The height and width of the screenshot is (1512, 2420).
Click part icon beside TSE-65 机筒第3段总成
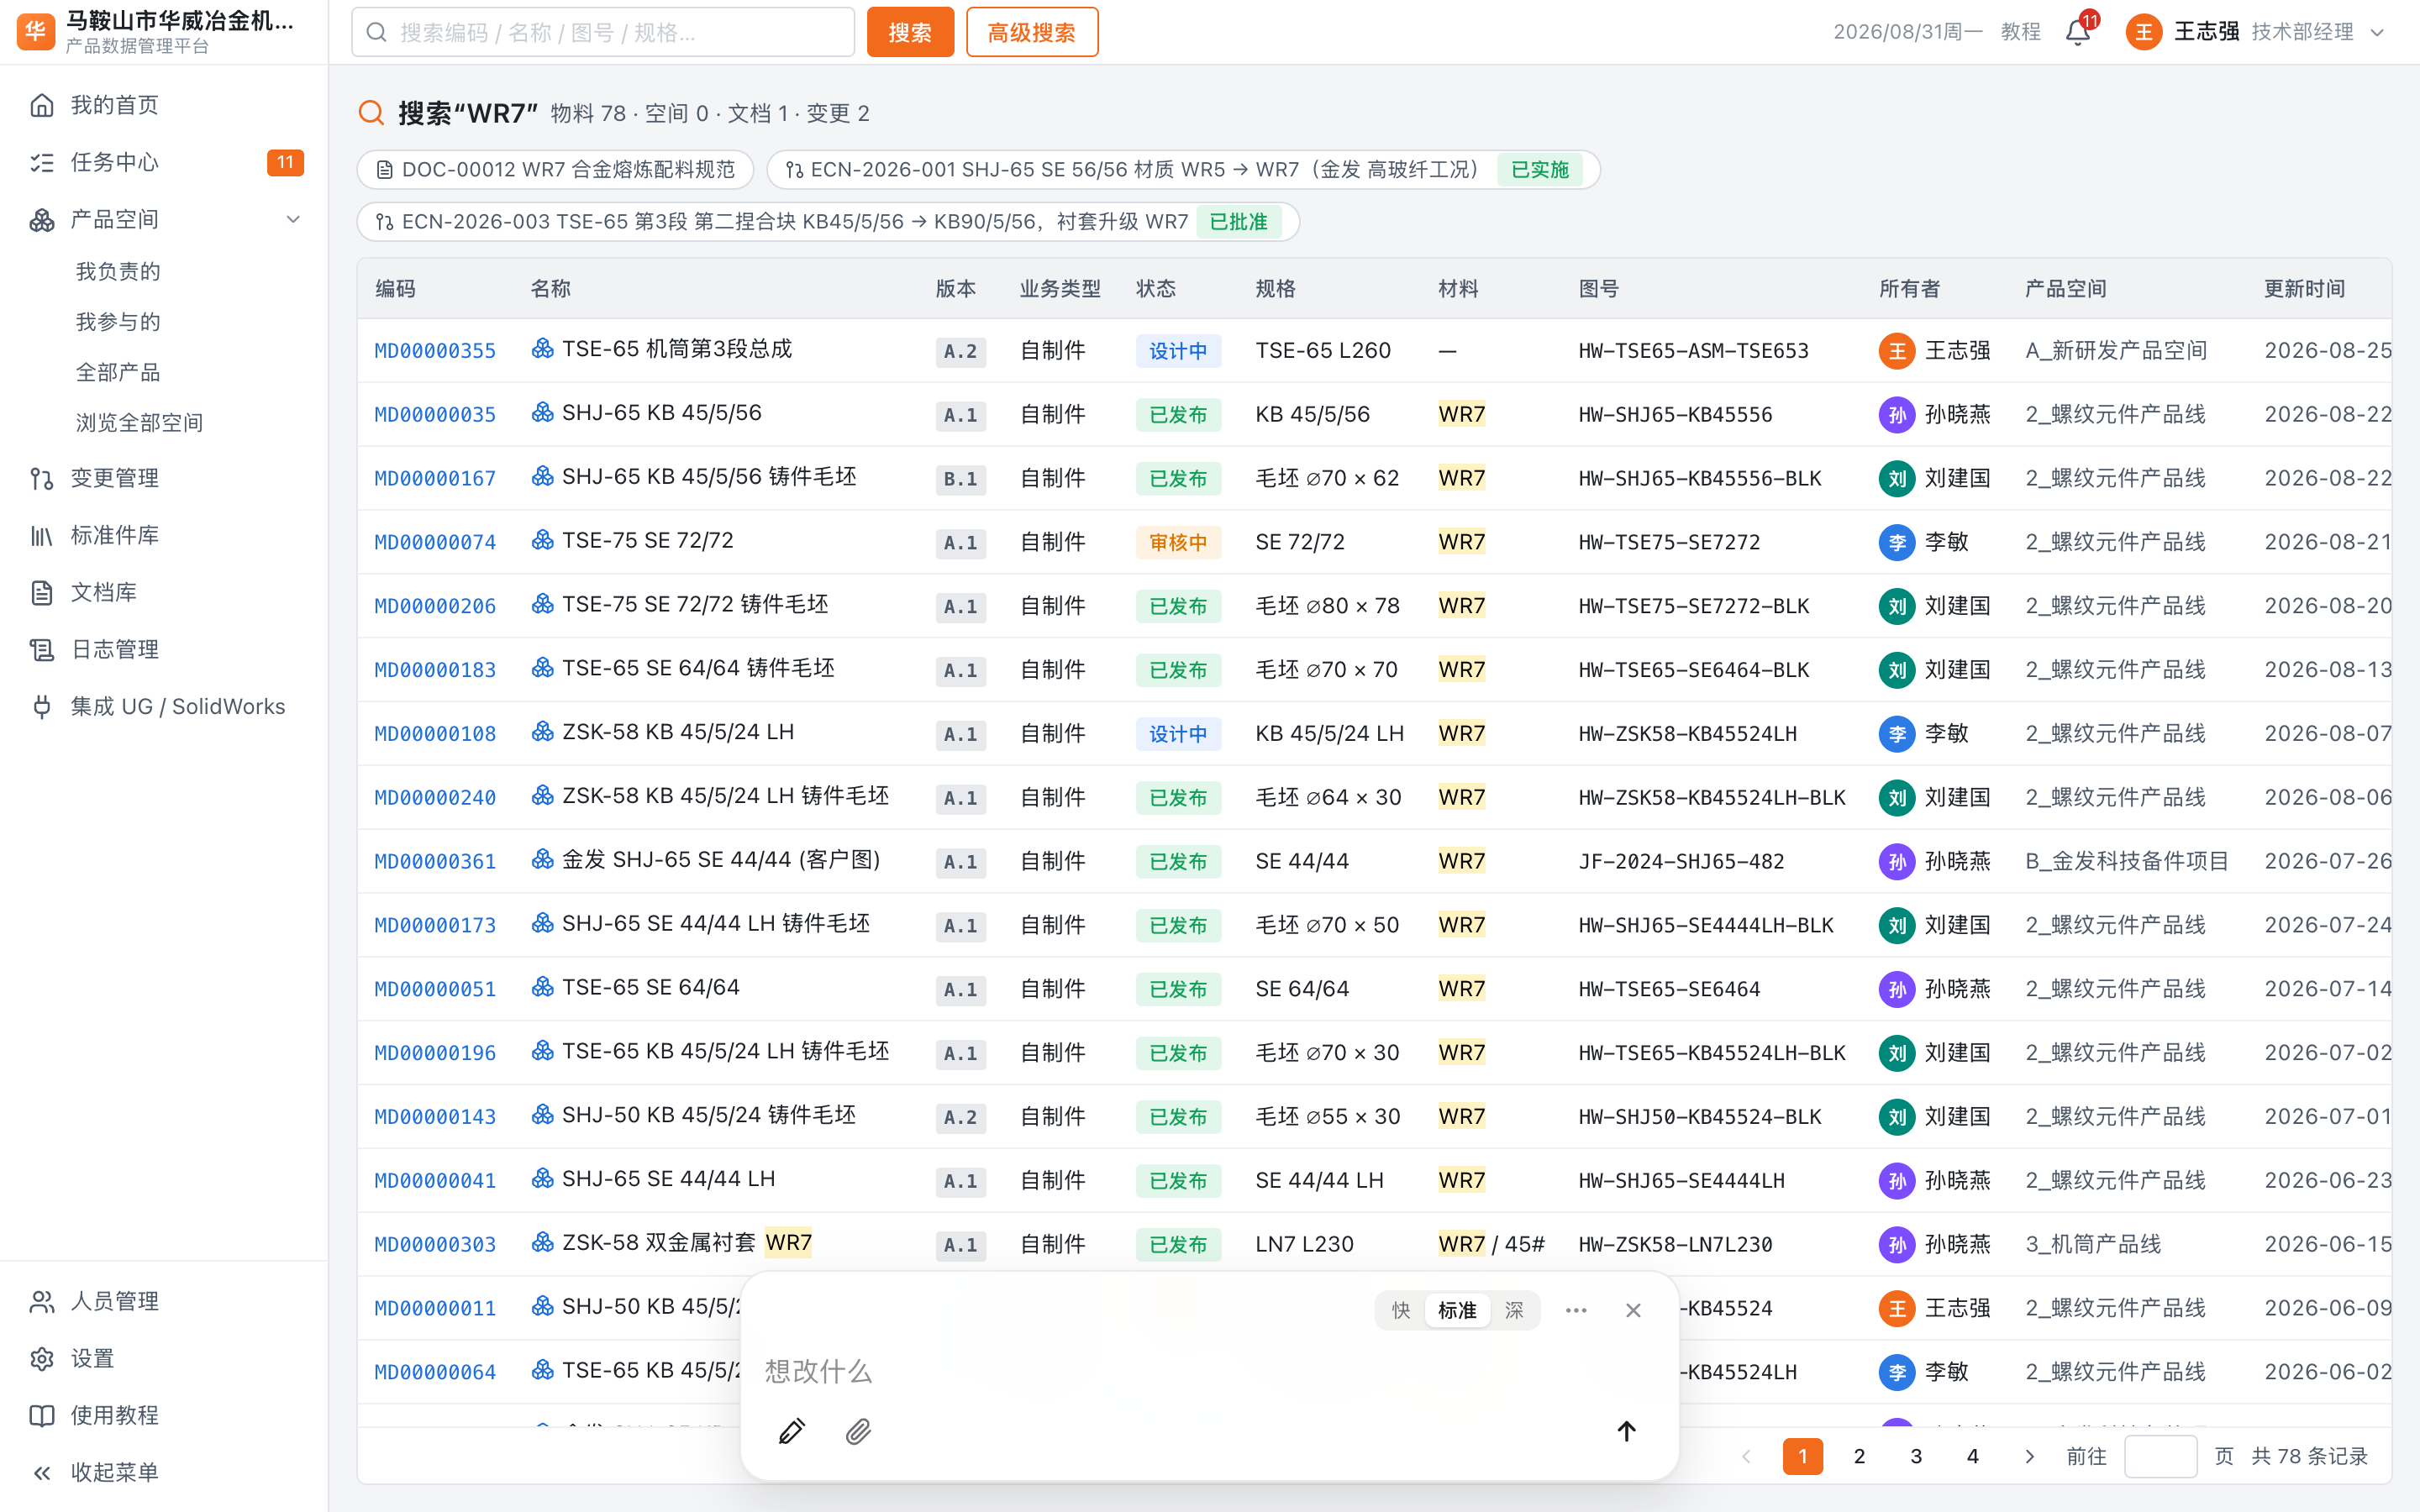click(x=542, y=348)
